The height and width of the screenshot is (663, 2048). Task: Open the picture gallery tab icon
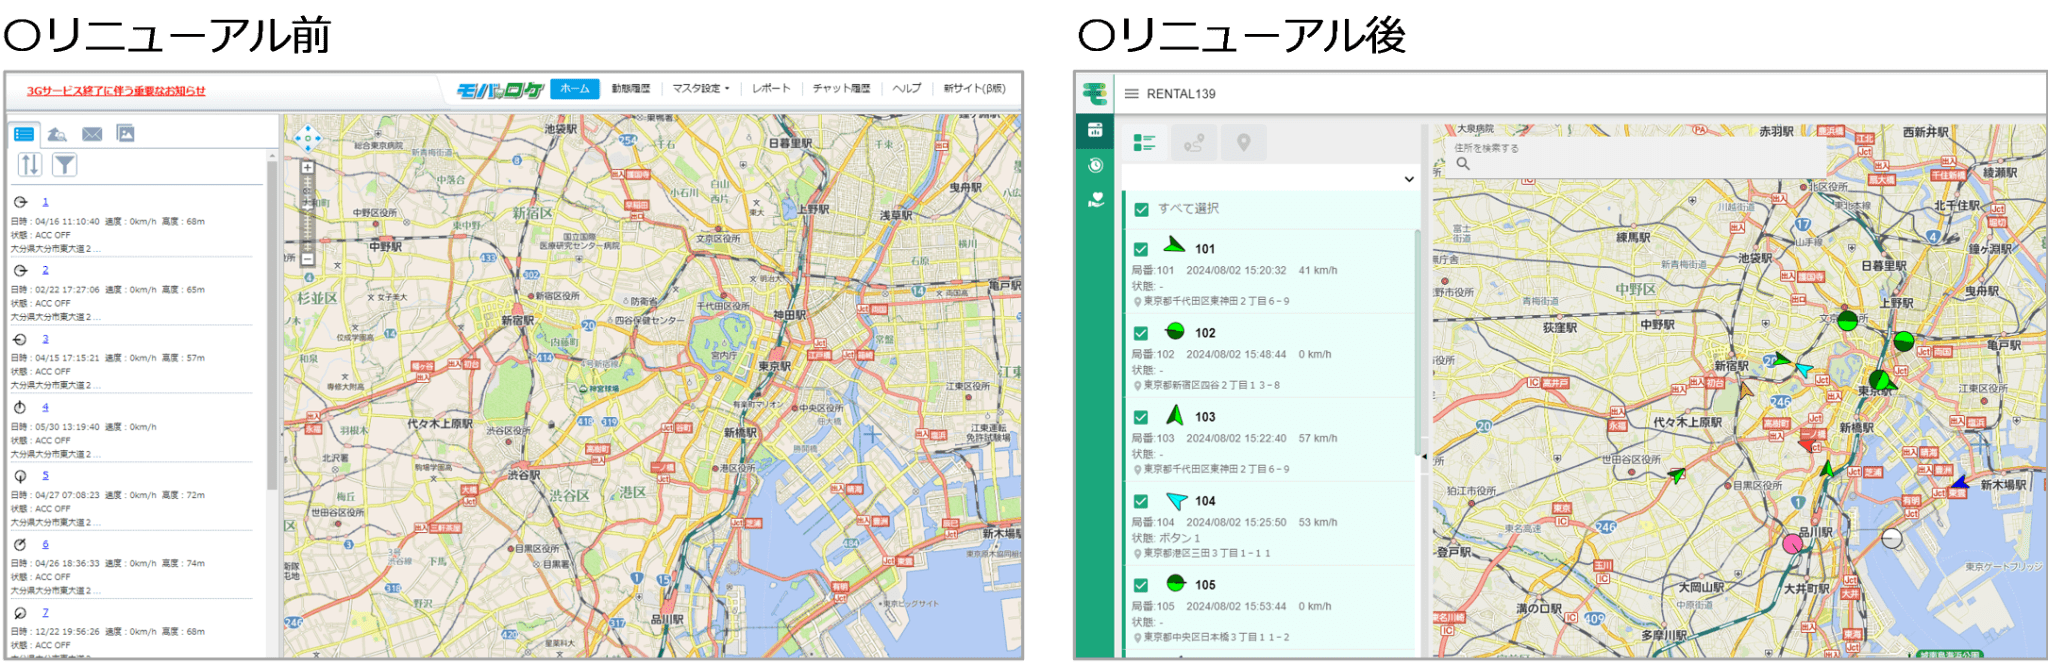point(126,134)
